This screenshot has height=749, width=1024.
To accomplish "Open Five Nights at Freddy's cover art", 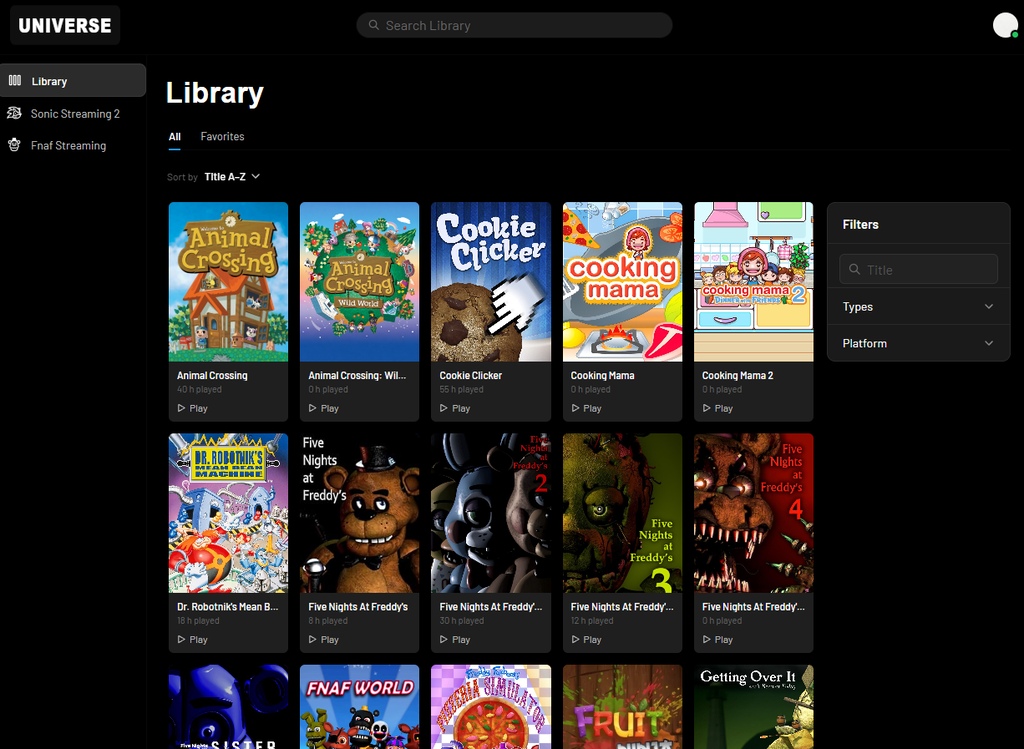I will (359, 513).
